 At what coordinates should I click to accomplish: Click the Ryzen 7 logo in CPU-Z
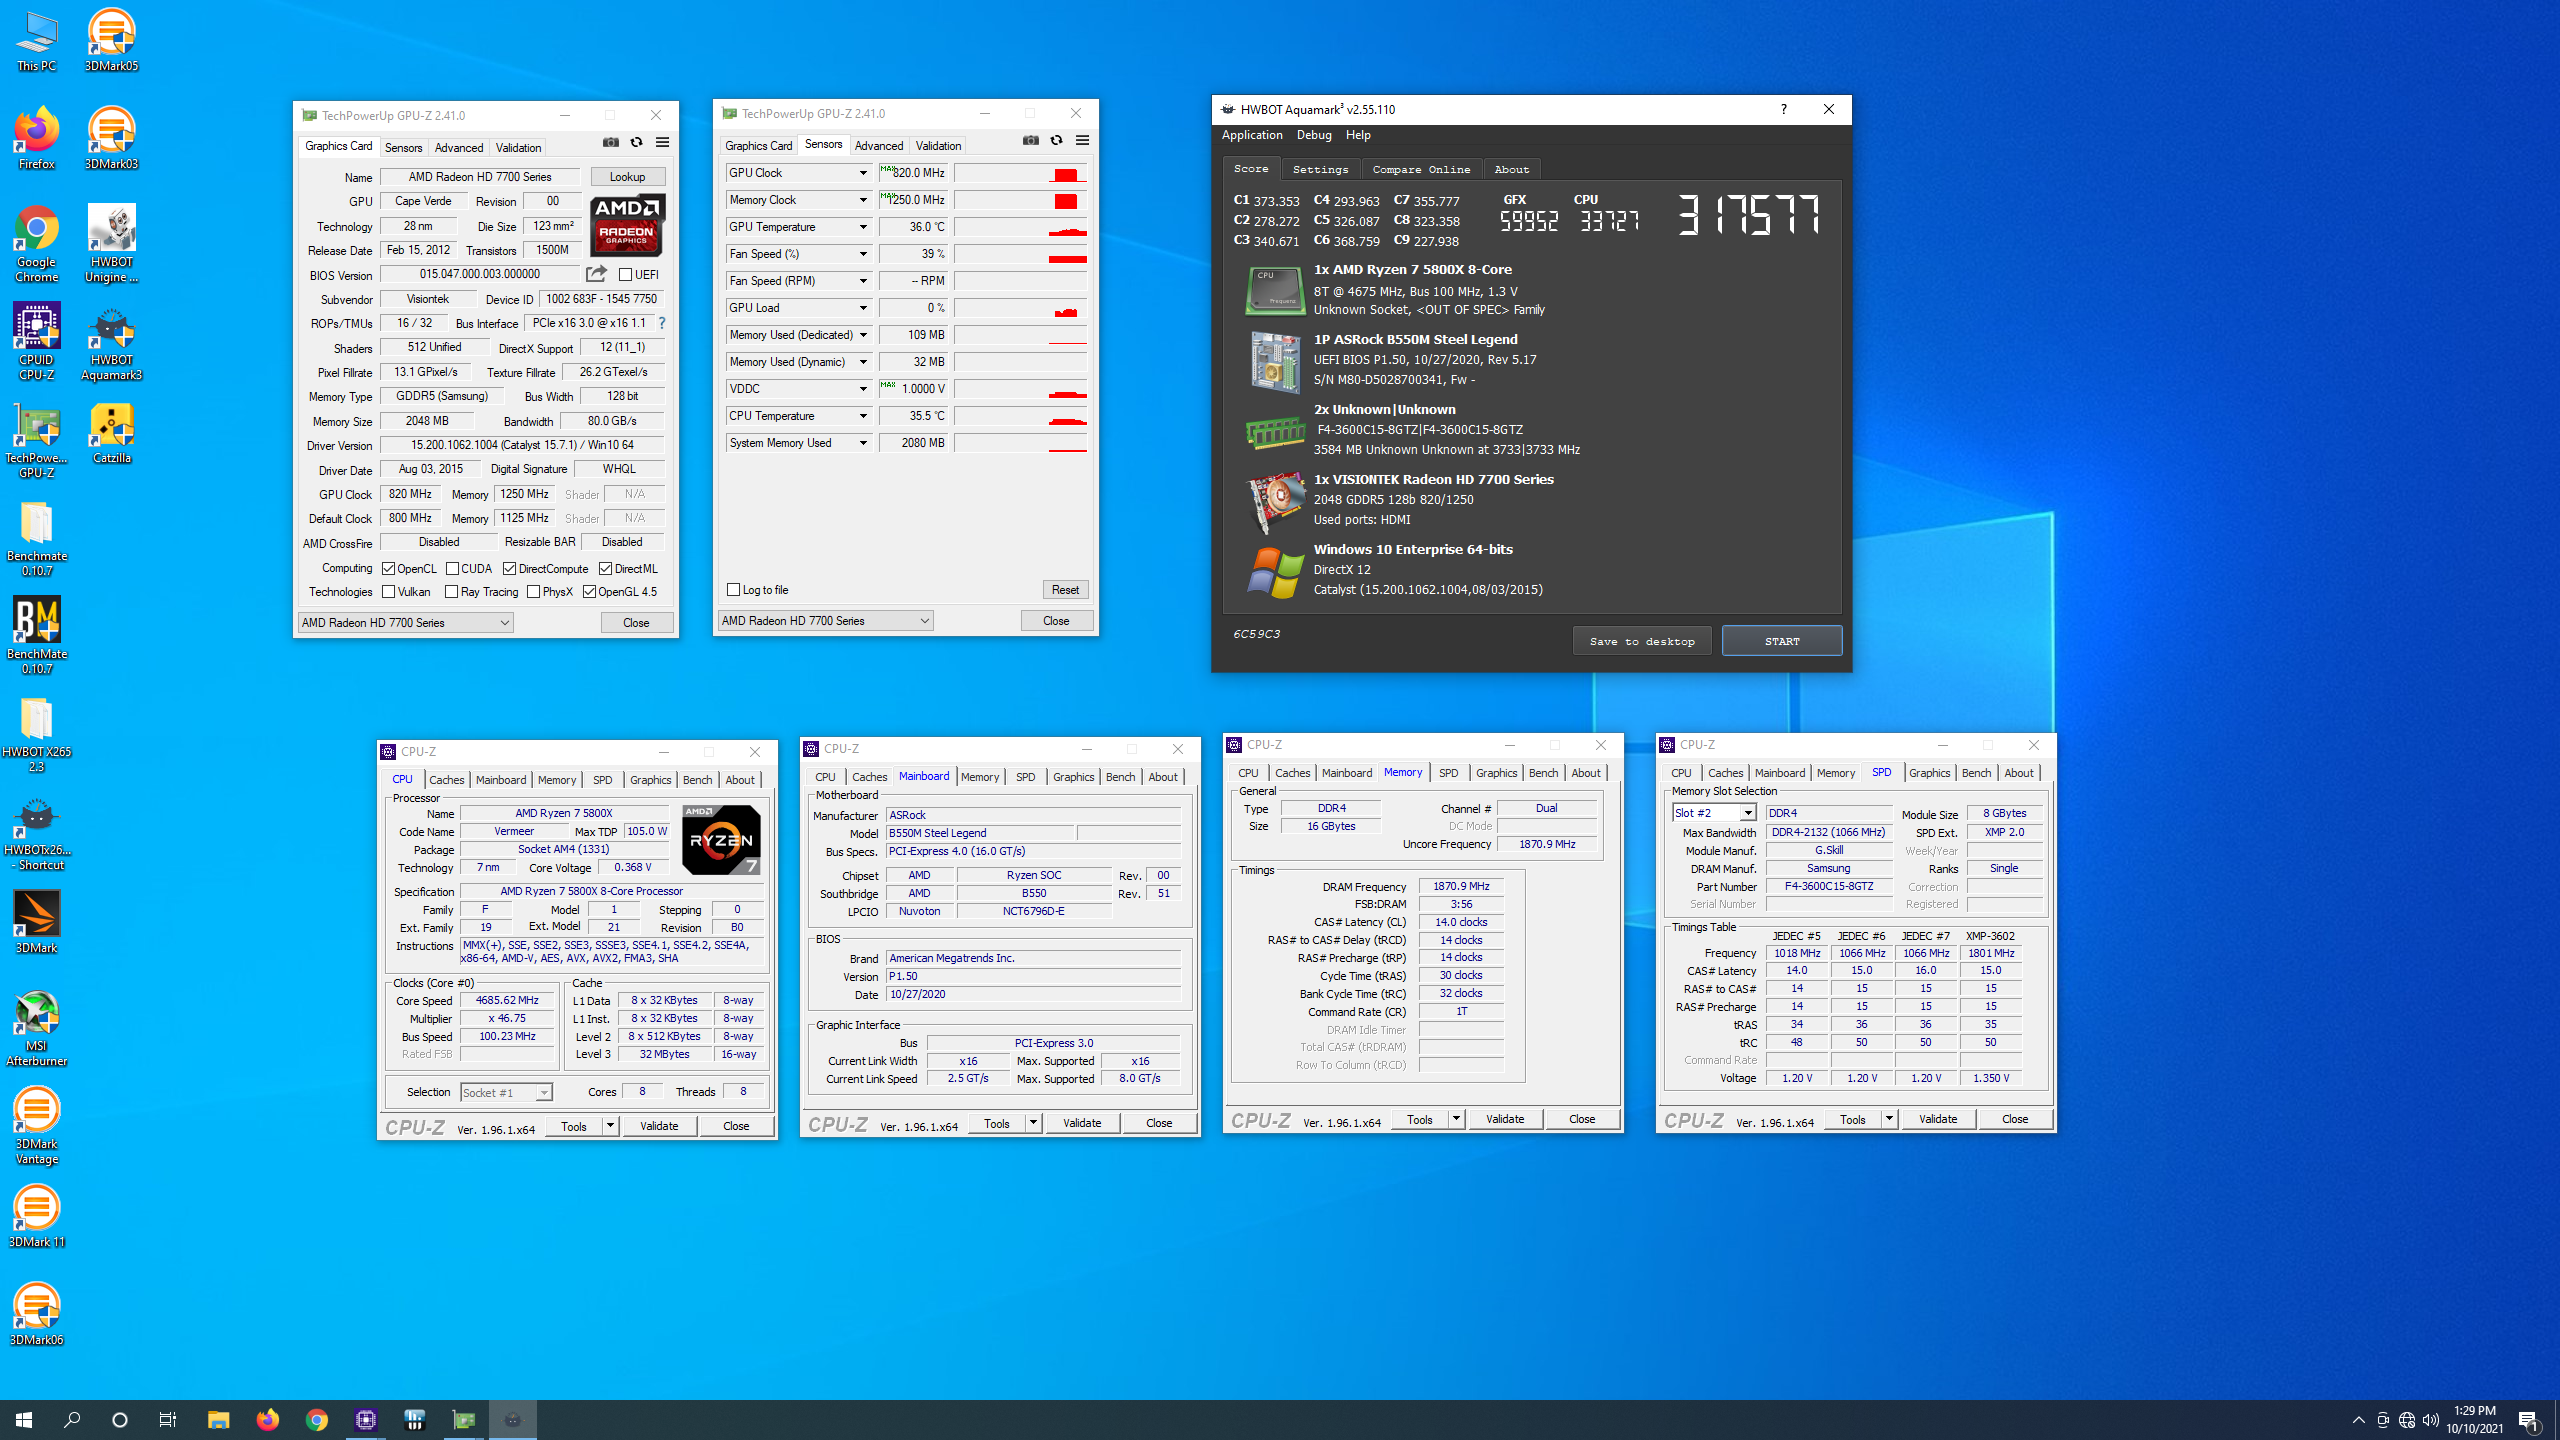[x=721, y=839]
